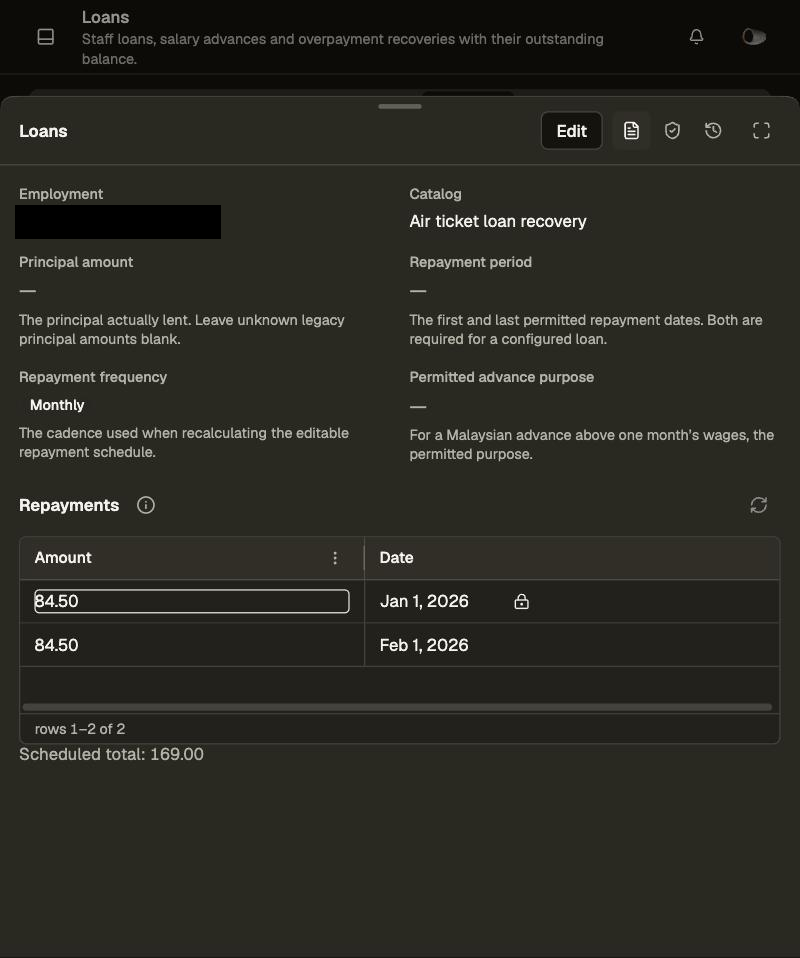Open the history clock icon
Viewport: 800px width, 958px height.
(x=713, y=131)
